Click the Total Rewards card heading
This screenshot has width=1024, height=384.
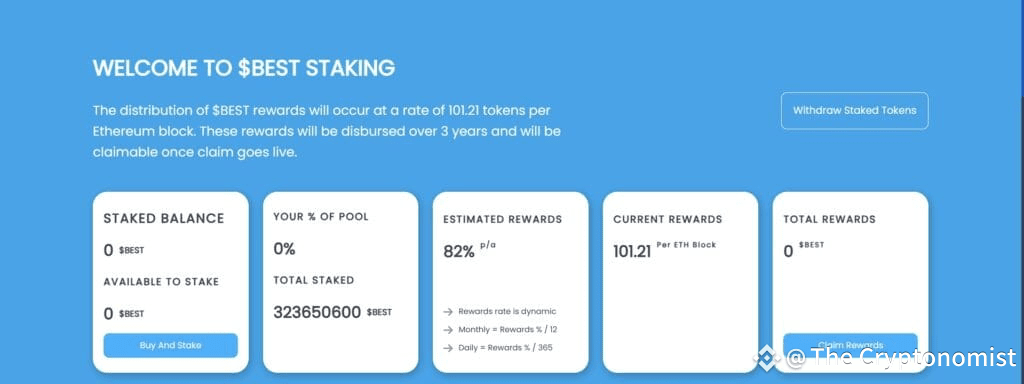(829, 219)
